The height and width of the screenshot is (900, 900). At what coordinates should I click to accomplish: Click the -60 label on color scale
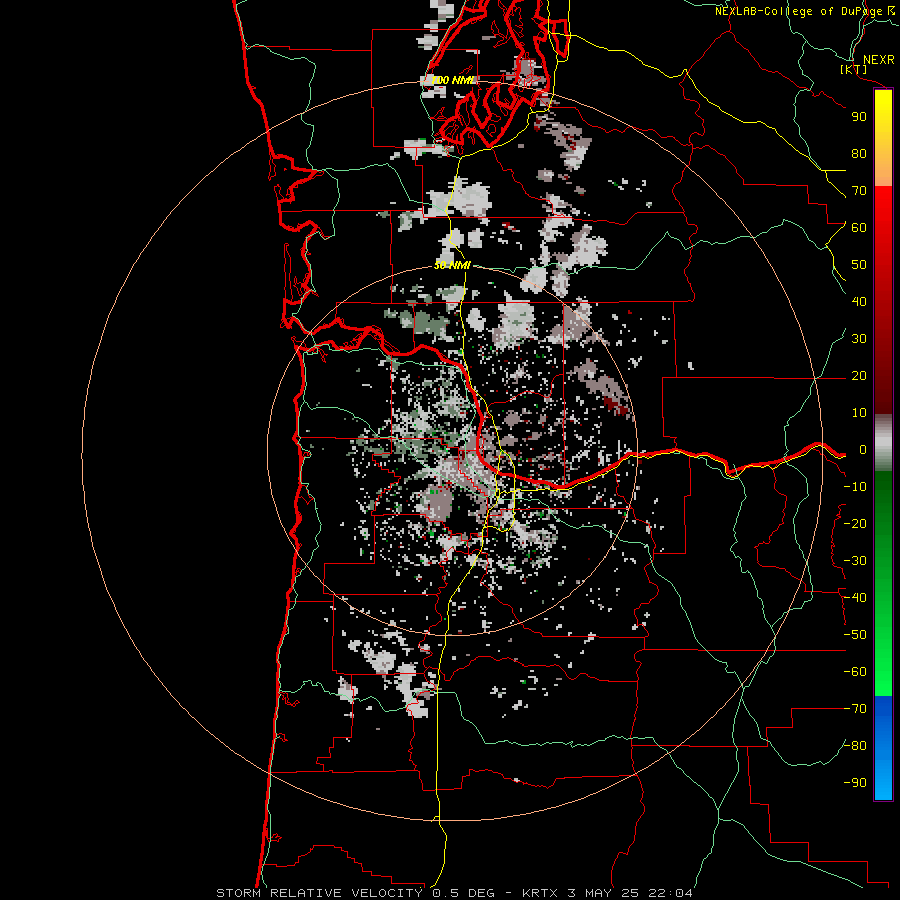tap(855, 672)
